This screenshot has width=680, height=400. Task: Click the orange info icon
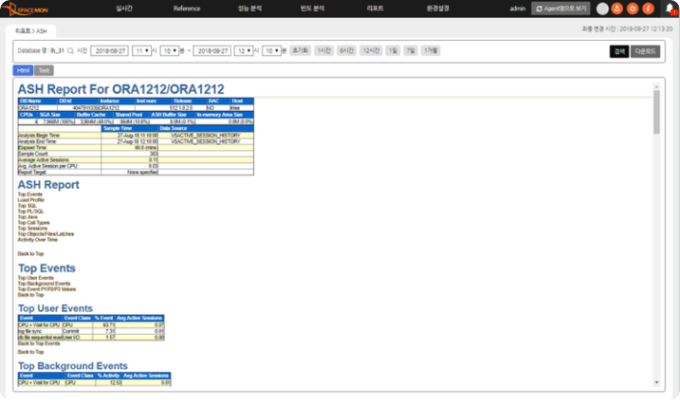[x=648, y=9]
